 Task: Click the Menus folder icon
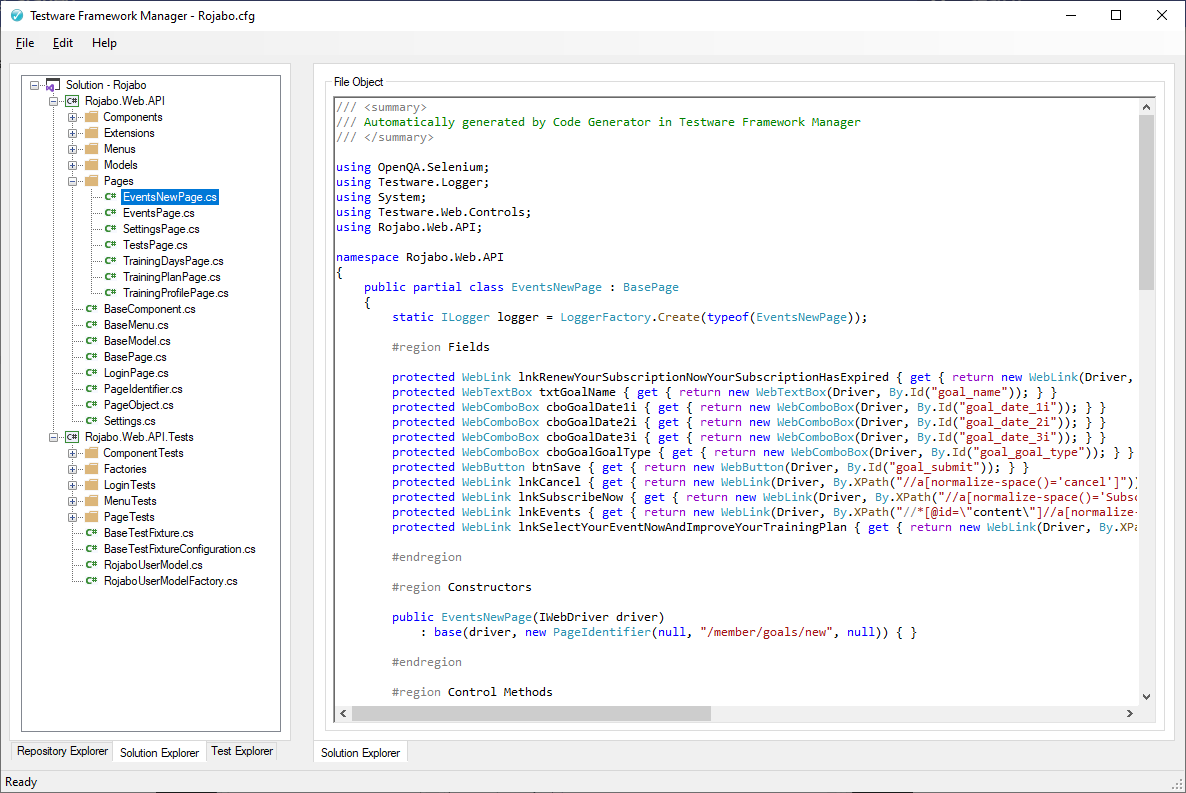92,148
